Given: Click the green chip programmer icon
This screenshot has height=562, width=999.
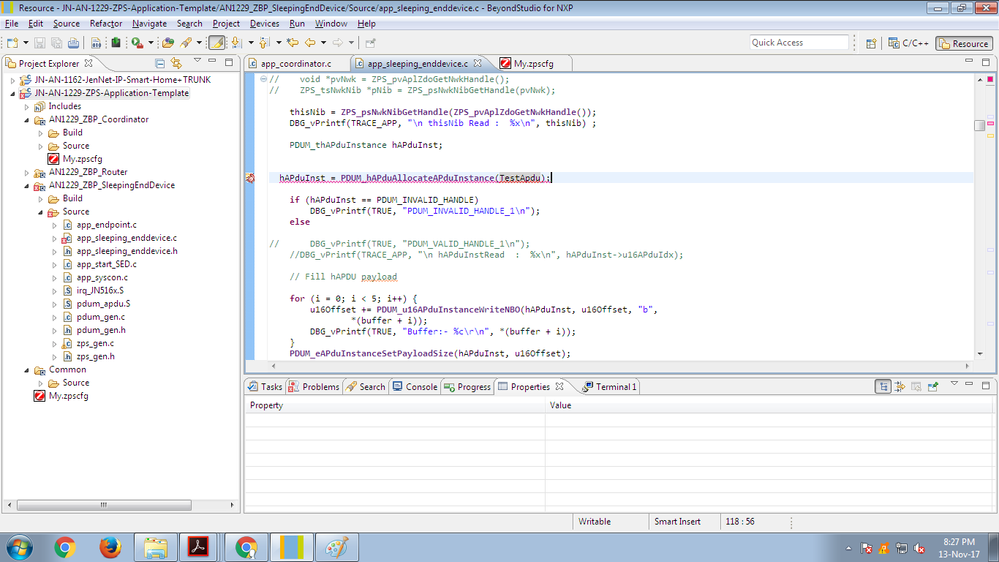Looking at the screenshot, I should (115, 43).
